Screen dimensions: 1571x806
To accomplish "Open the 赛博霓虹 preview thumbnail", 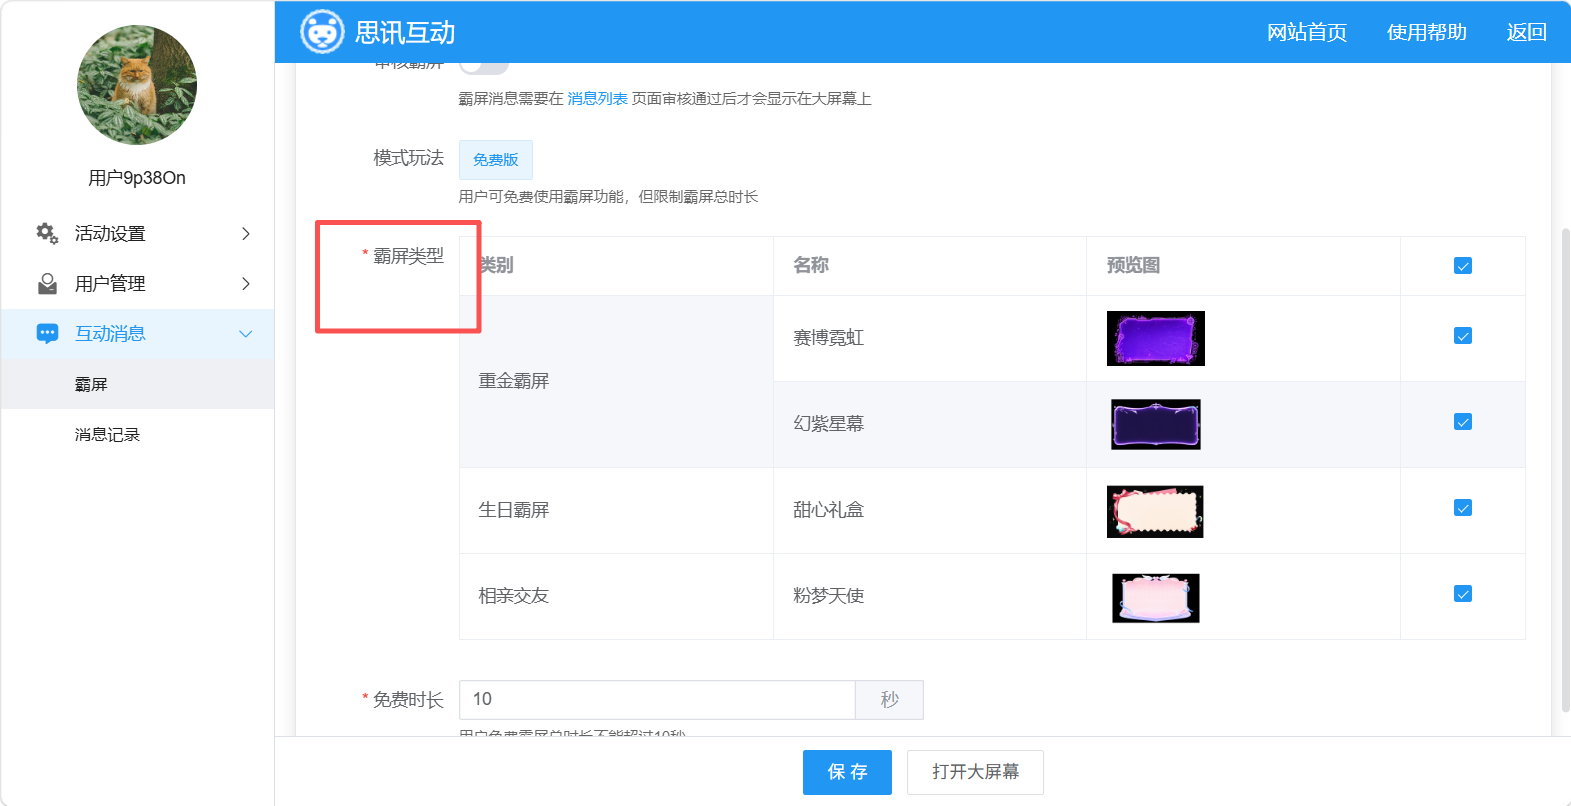I will (x=1156, y=338).
